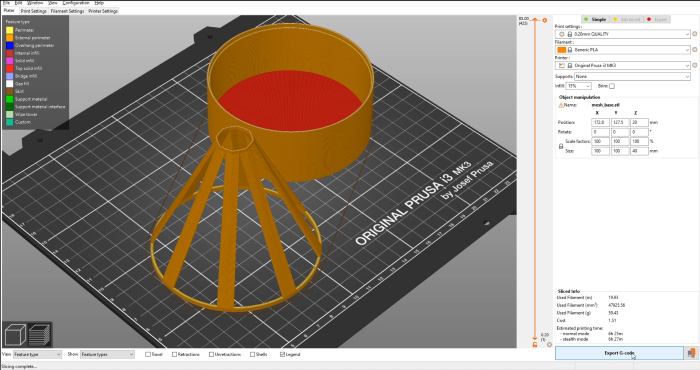The image size is (700, 370).
Task: Open the print settings gear icon
Action: click(x=695, y=34)
